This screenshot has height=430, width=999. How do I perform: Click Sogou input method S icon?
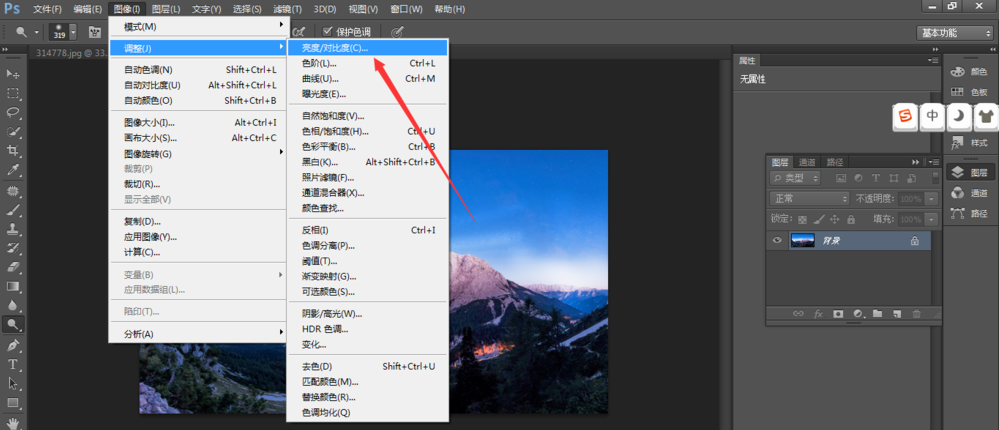coord(905,116)
